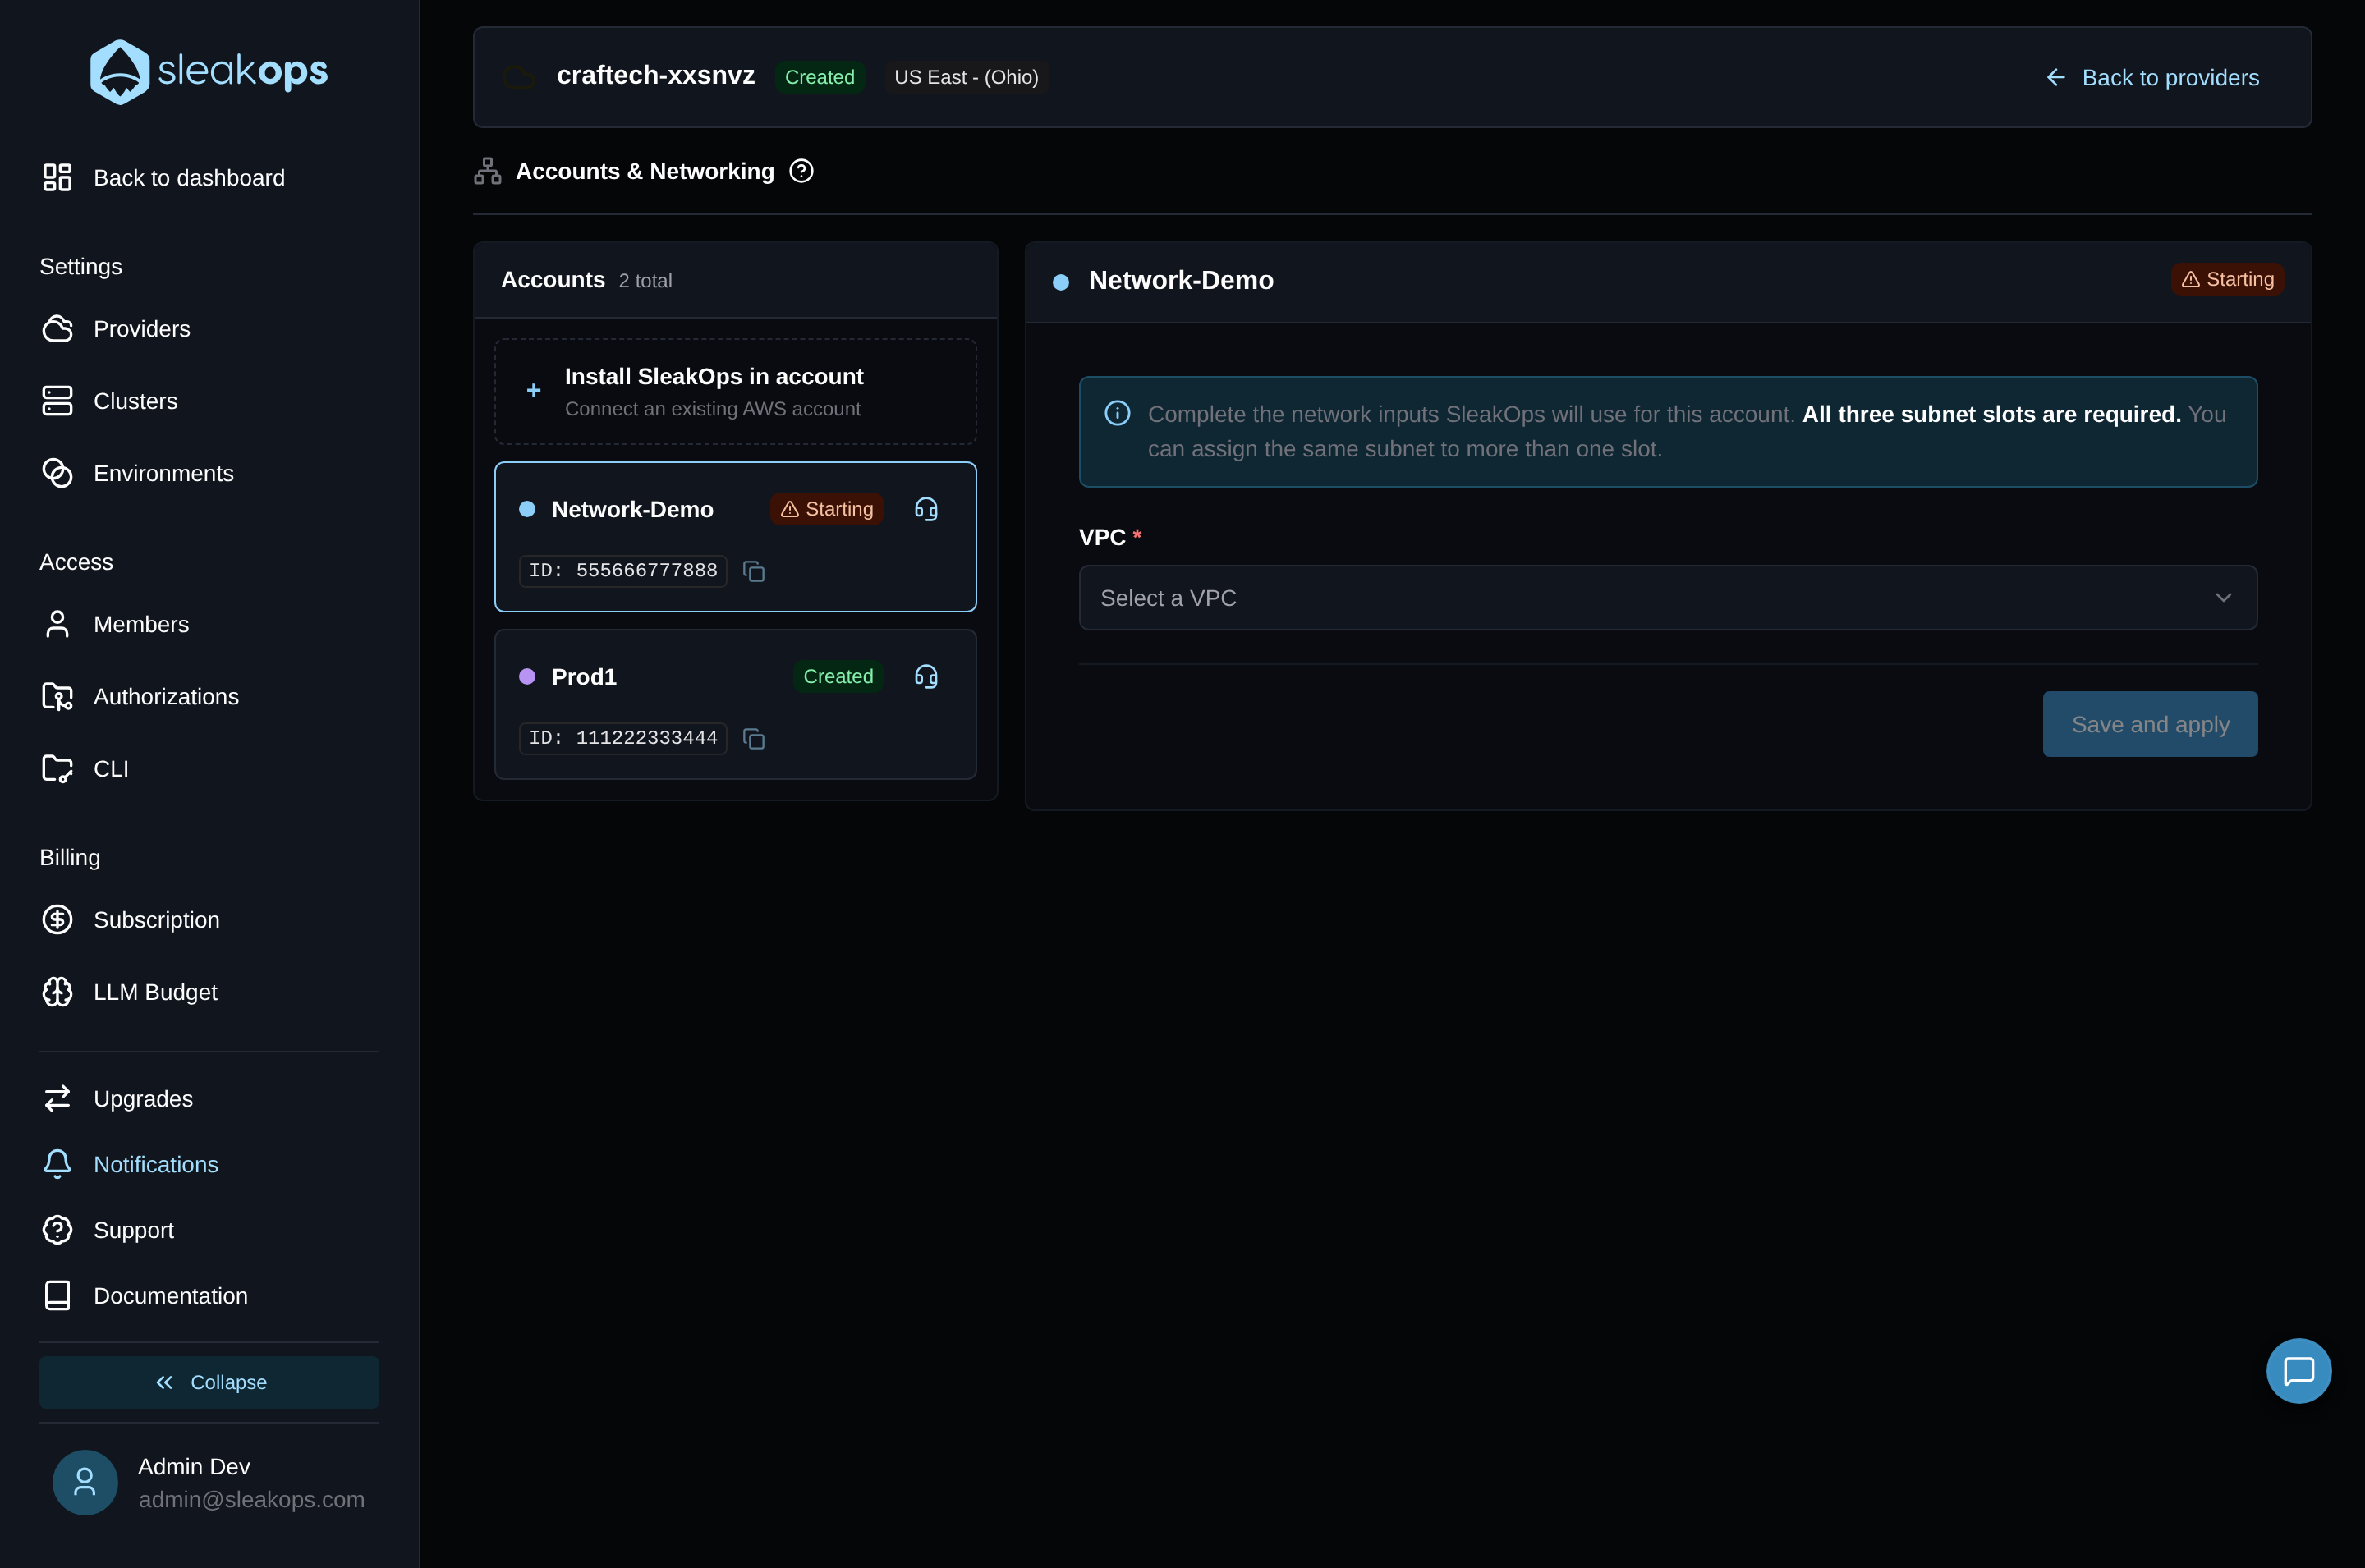
Task: Click the Admin Dev user avatar
Action: [85, 1482]
